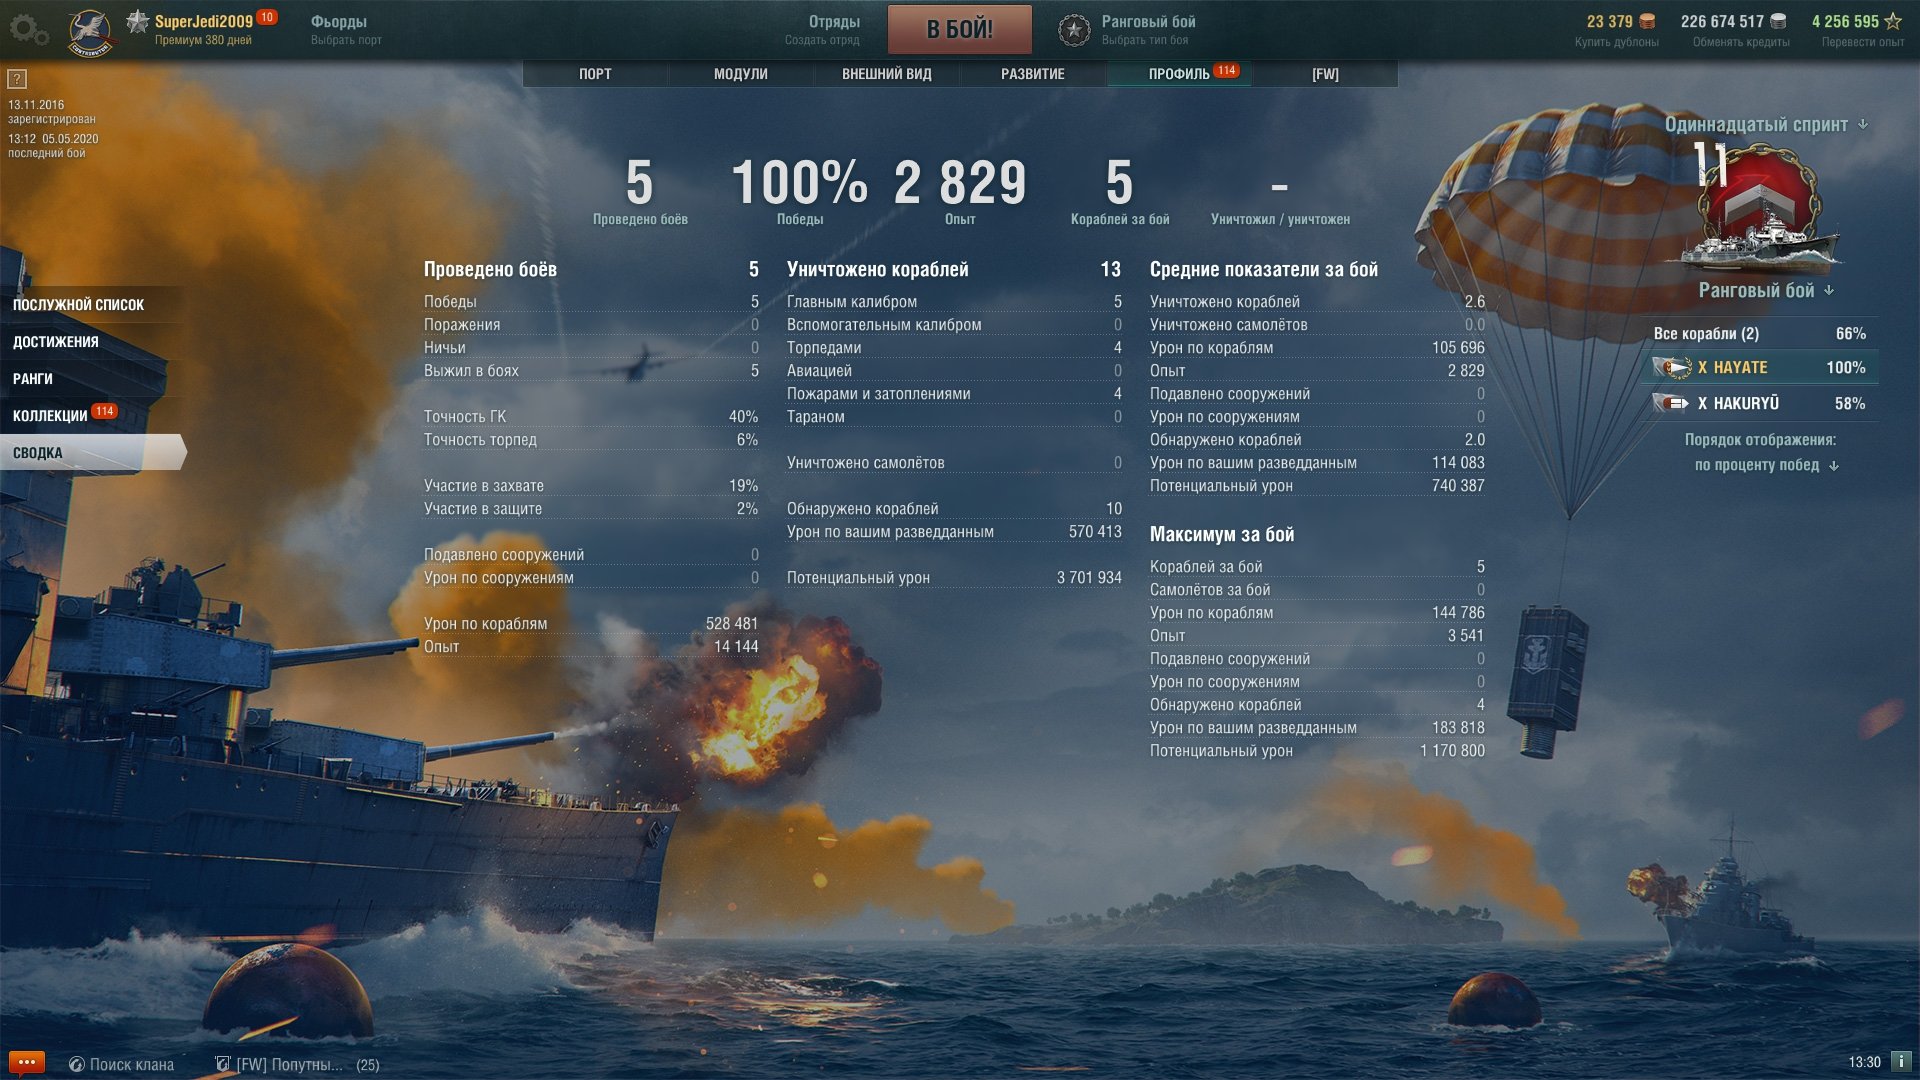Click the doubloons coin icon
Screen dimensions: 1920x1080
[1647, 21]
